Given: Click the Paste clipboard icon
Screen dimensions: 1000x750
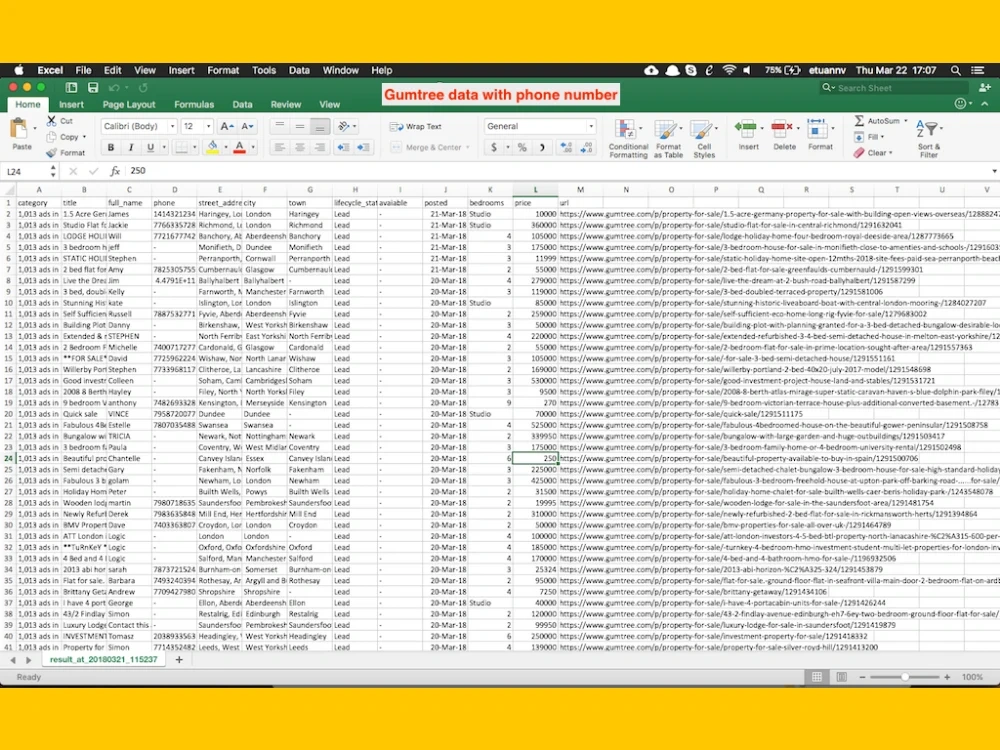Looking at the screenshot, I should [19, 129].
